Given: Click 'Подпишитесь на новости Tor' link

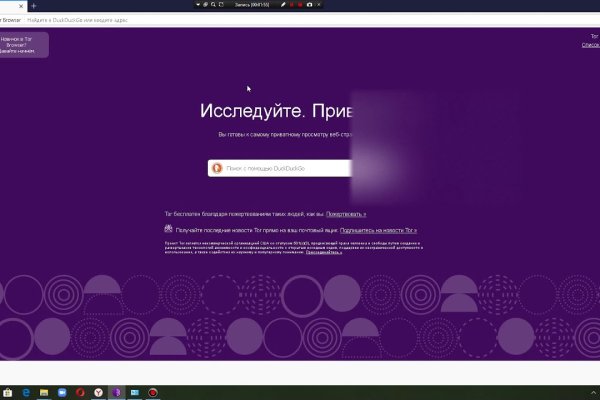Looking at the screenshot, I should tap(378, 230).
